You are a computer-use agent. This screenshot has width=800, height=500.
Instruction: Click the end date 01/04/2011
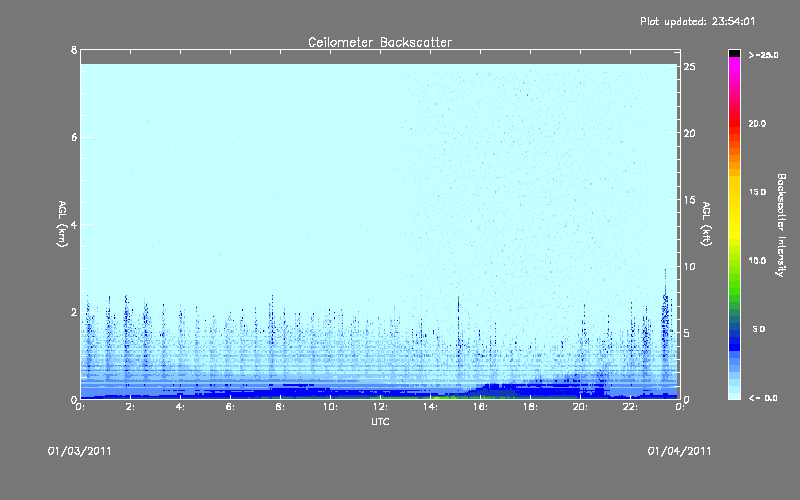point(679,451)
